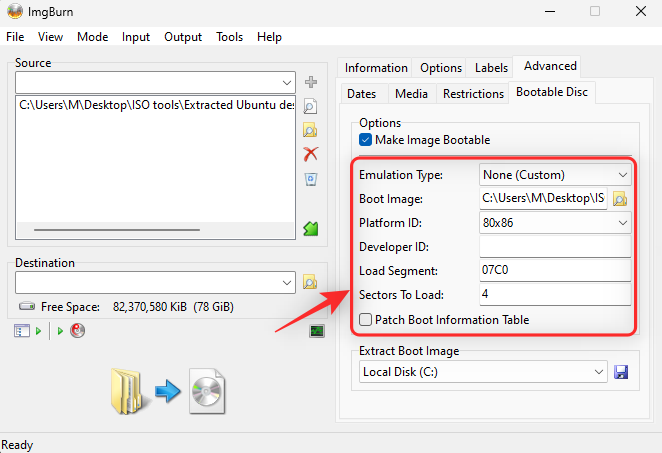
Task: Save extracted boot image floppy icon
Action: click(x=621, y=372)
